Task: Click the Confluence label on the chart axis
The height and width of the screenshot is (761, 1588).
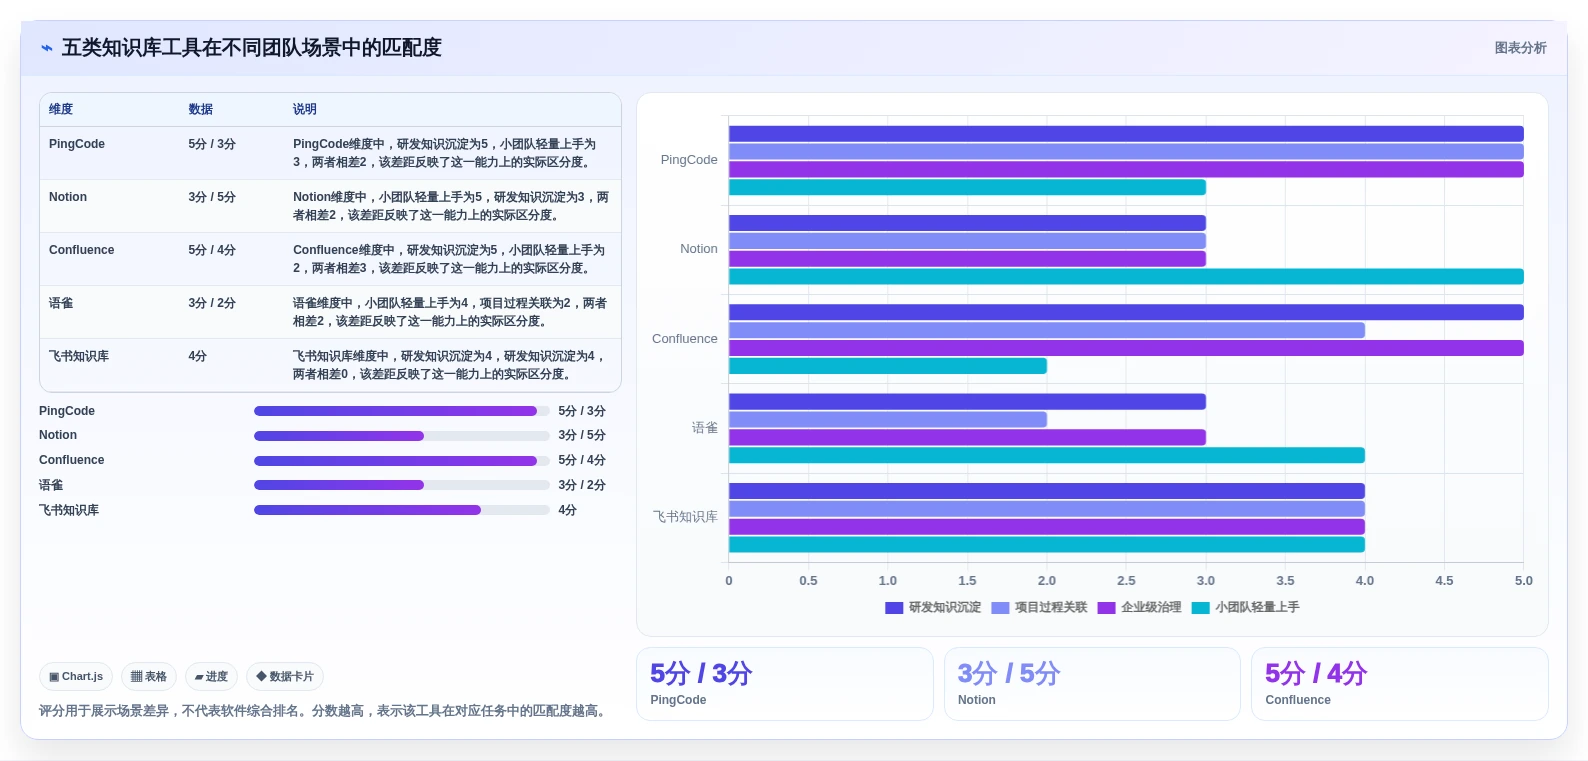Action: coord(685,339)
